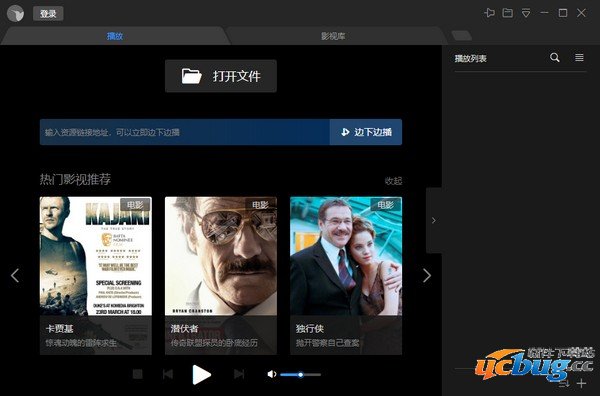Viewport: 600px width, 396px height.
Task: Pin the window on top
Action: click(x=489, y=13)
